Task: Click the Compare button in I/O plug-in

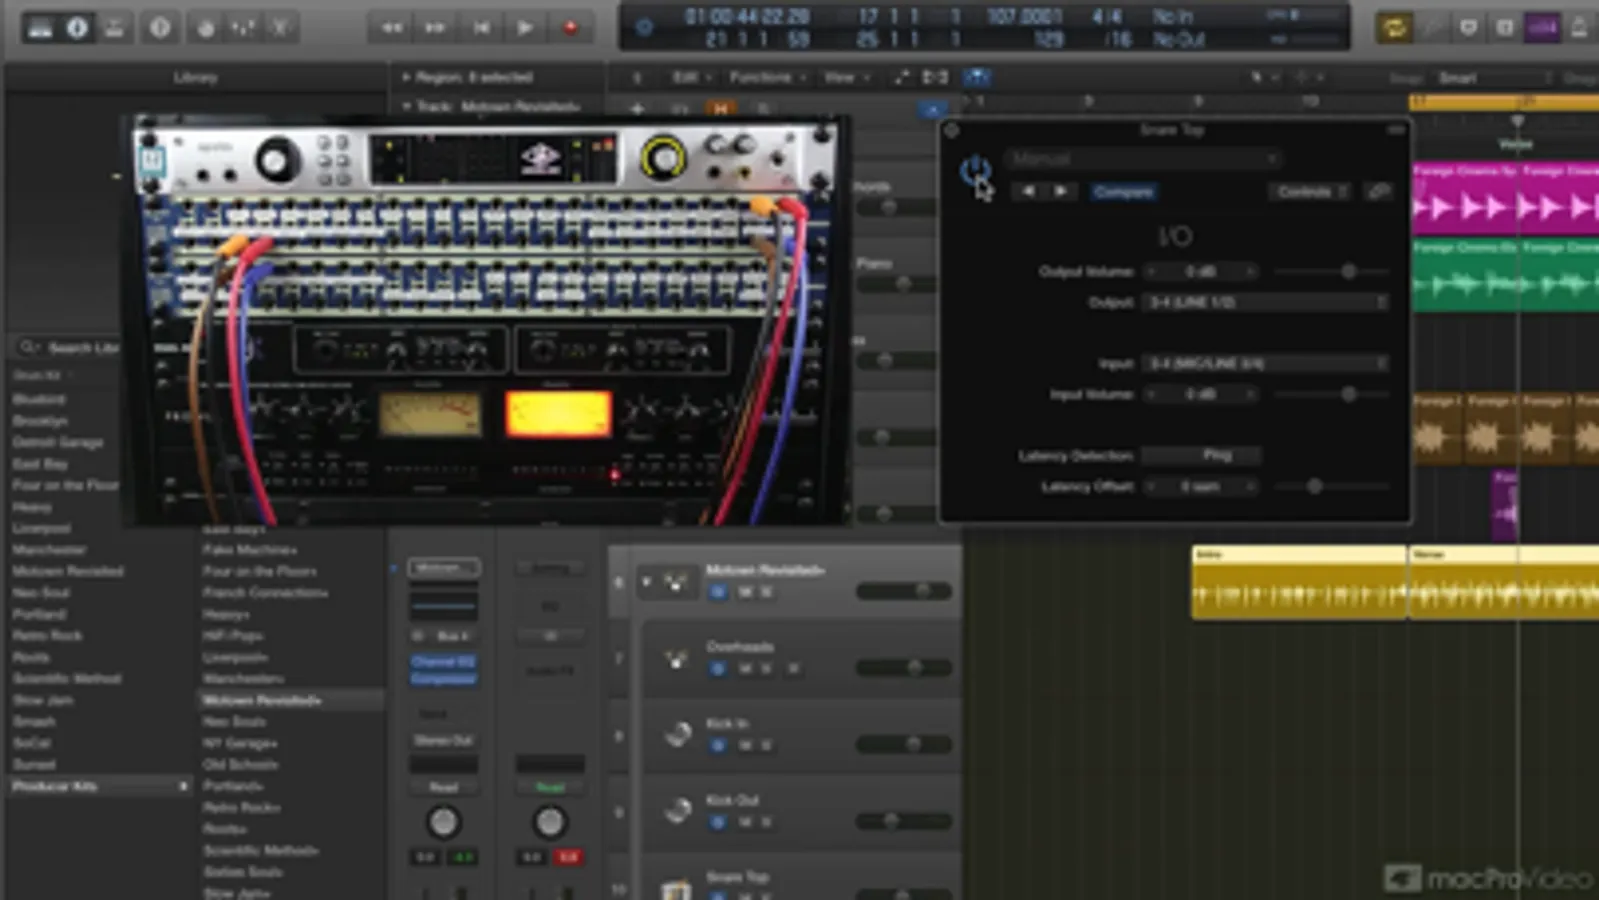Action: click(1123, 191)
